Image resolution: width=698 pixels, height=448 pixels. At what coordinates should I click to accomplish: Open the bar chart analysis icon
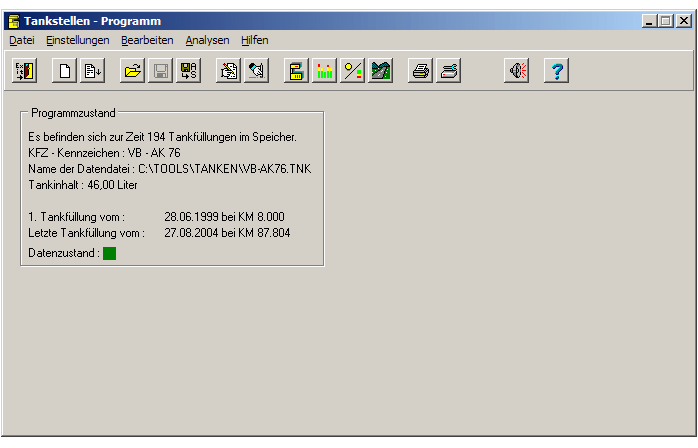tap(324, 71)
